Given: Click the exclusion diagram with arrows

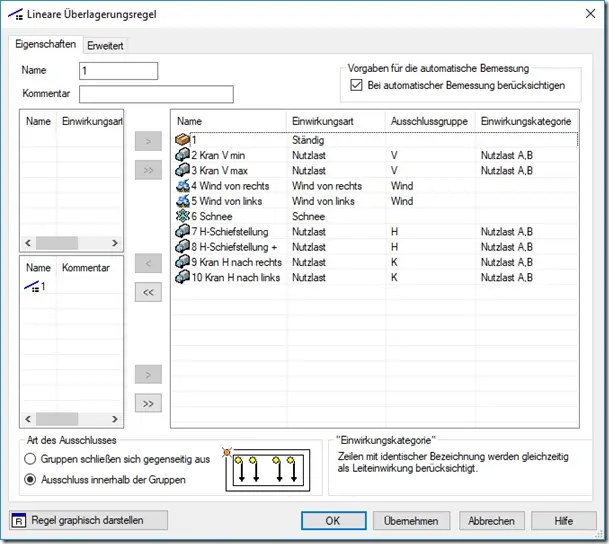Looking at the screenshot, I should (268, 470).
